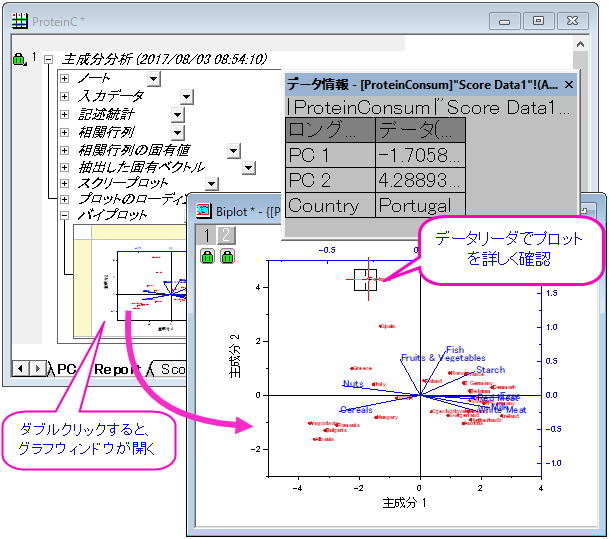This screenshot has height=539, width=609.
Task: Click the ロング... column header in data info
Action: tap(330, 130)
